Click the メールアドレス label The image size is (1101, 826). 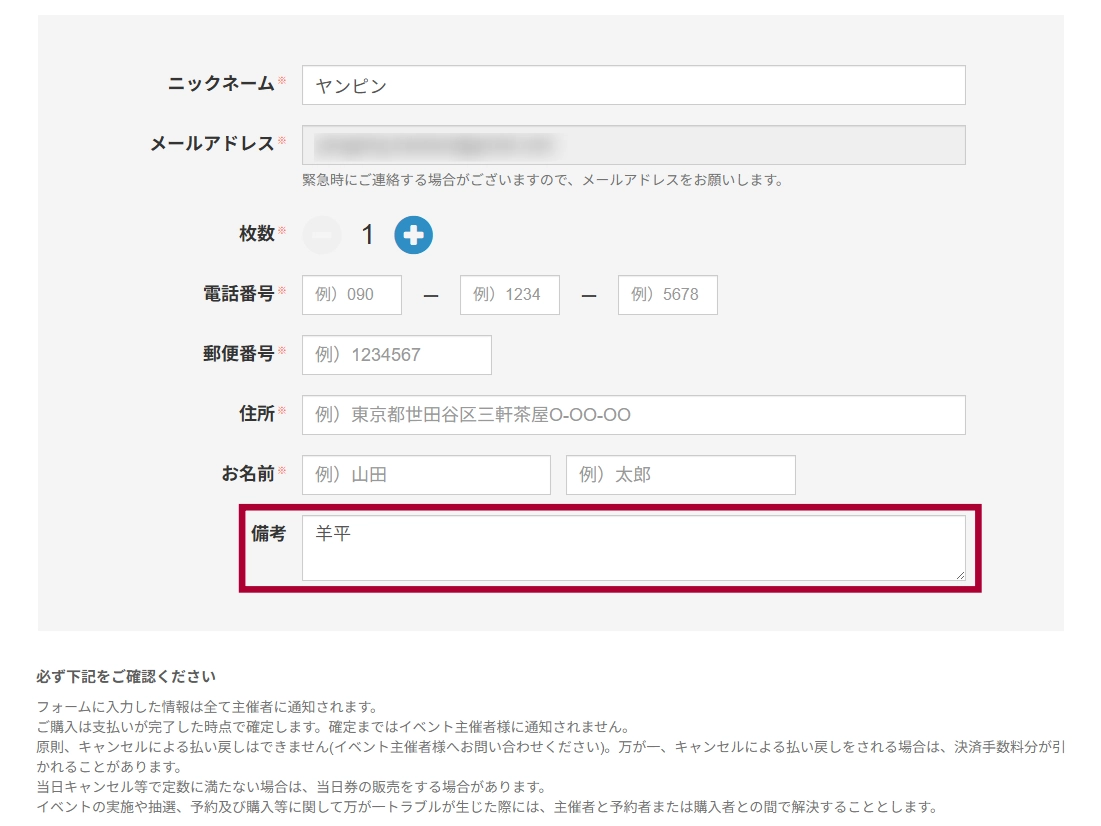(212, 144)
